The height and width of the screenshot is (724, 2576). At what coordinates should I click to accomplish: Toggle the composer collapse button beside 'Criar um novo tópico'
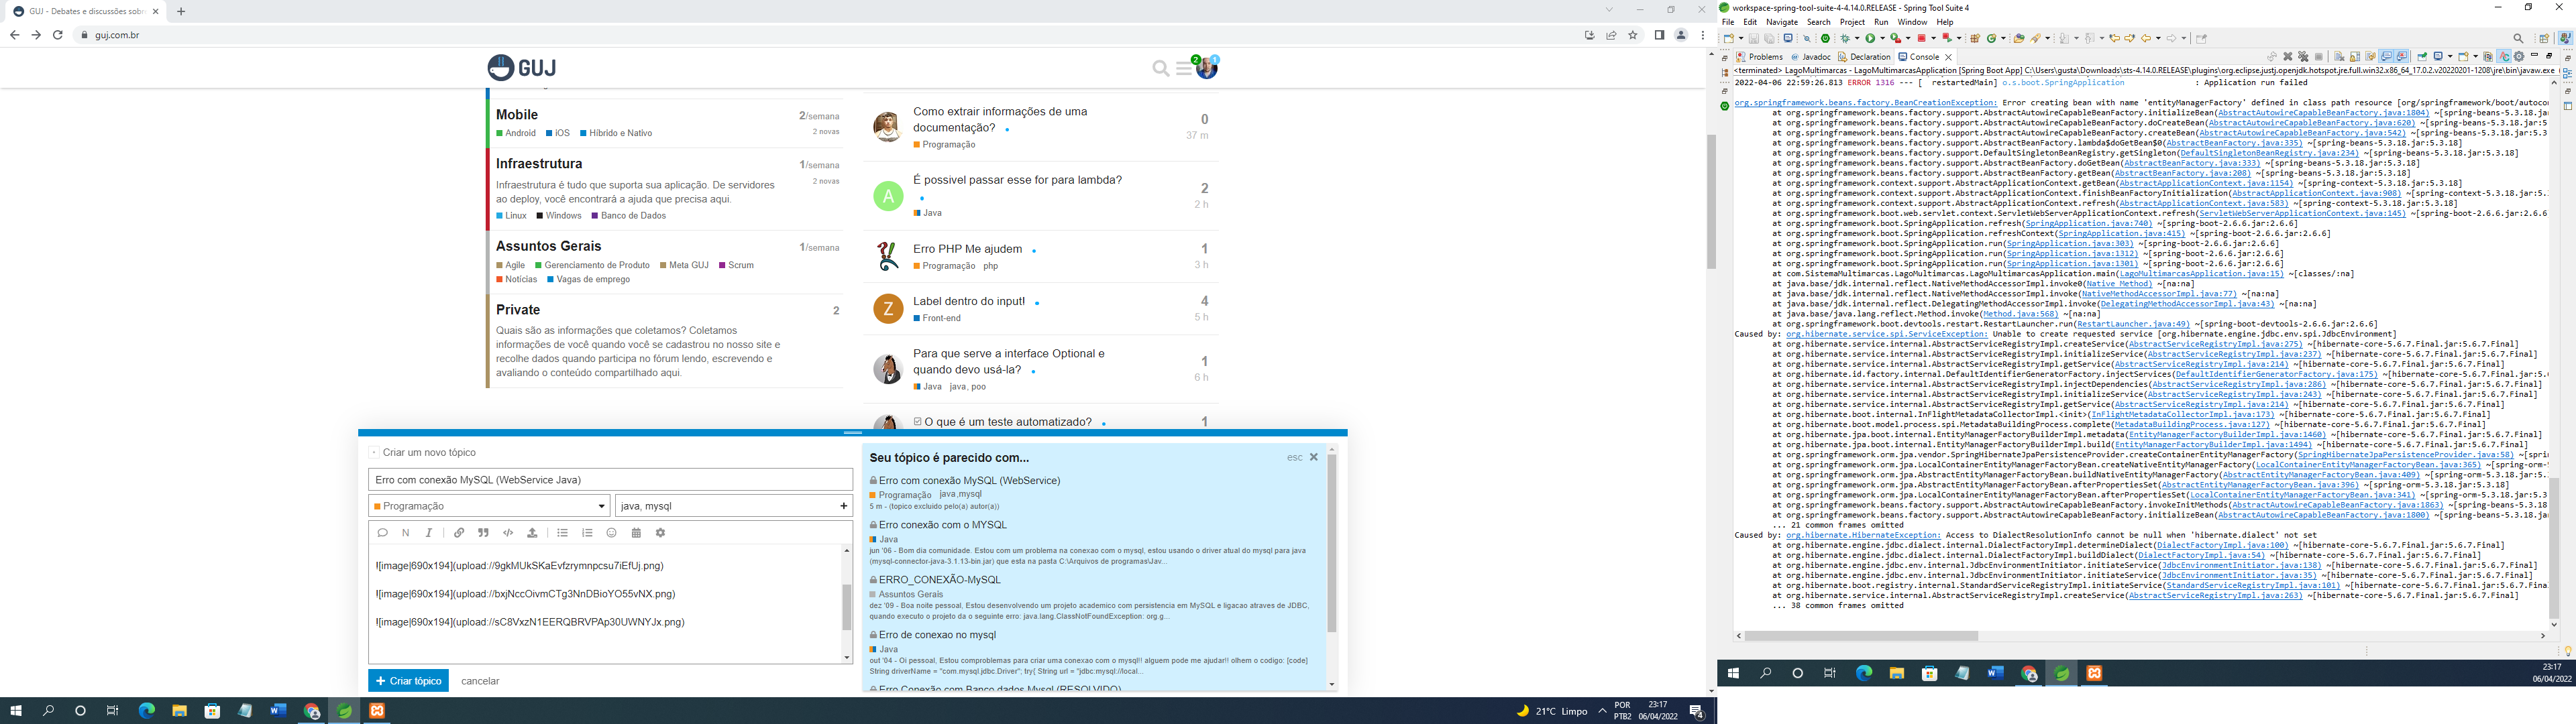(373, 453)
